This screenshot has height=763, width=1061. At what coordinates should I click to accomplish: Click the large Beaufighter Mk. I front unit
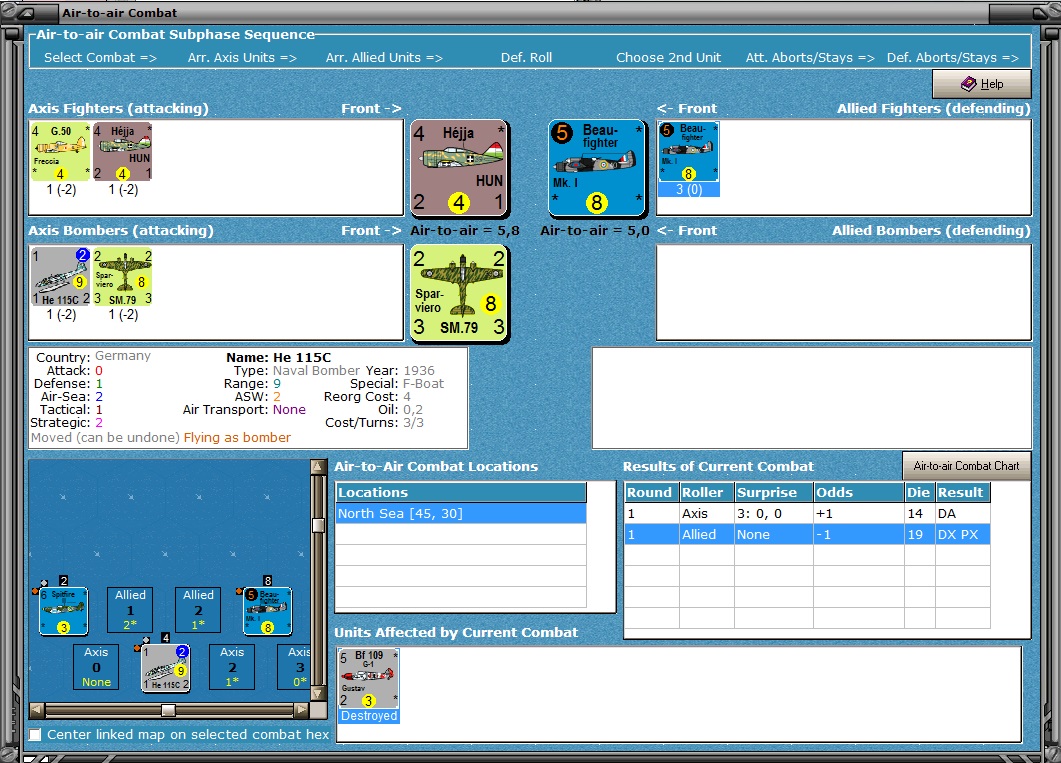click(596, 168)
